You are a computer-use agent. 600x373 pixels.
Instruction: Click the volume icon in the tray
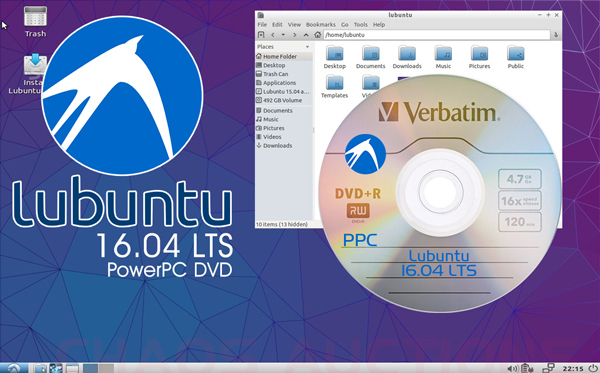(512, 368)
